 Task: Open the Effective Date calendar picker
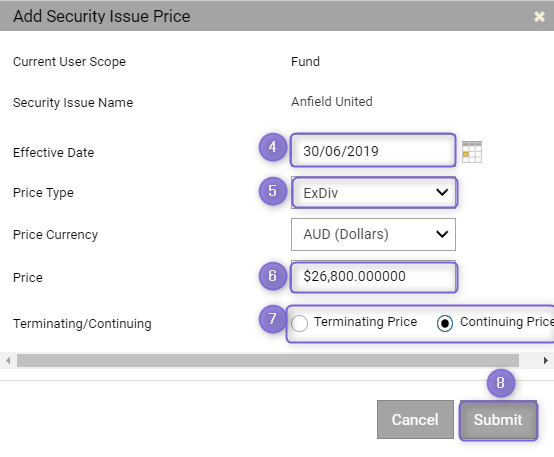tap(472, 152)
